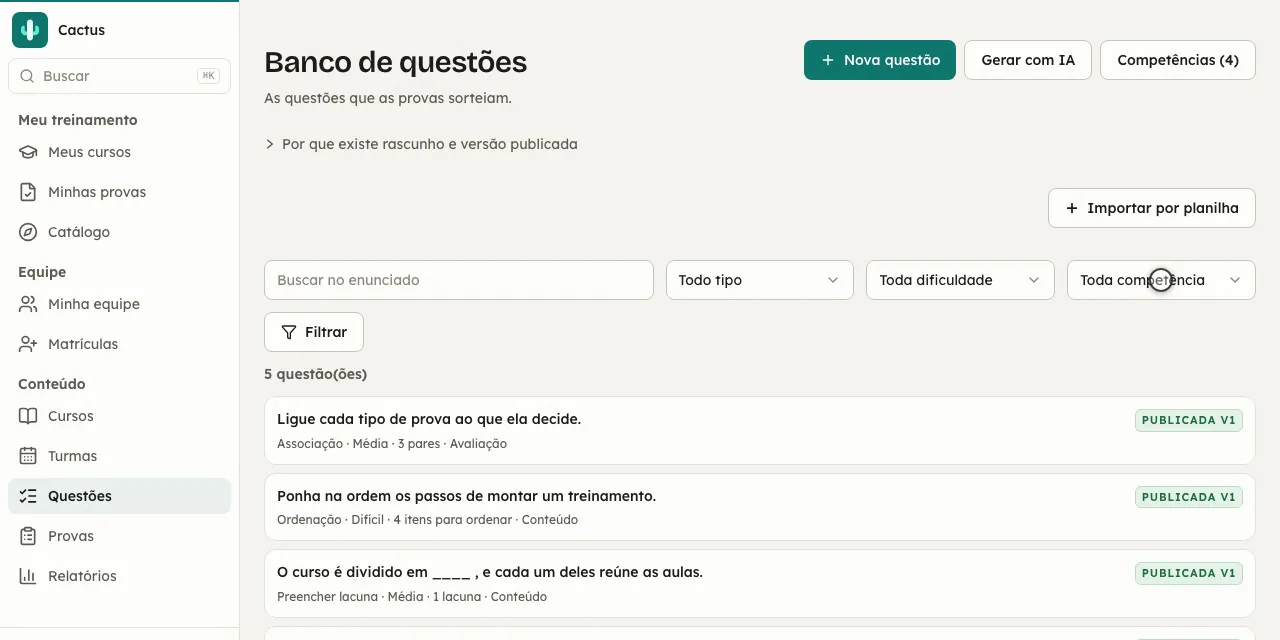Click the bar chart icon for Relatórios
Image resolution: width=1280 pixels, height=640 pixels.
(x=28, y=576)
